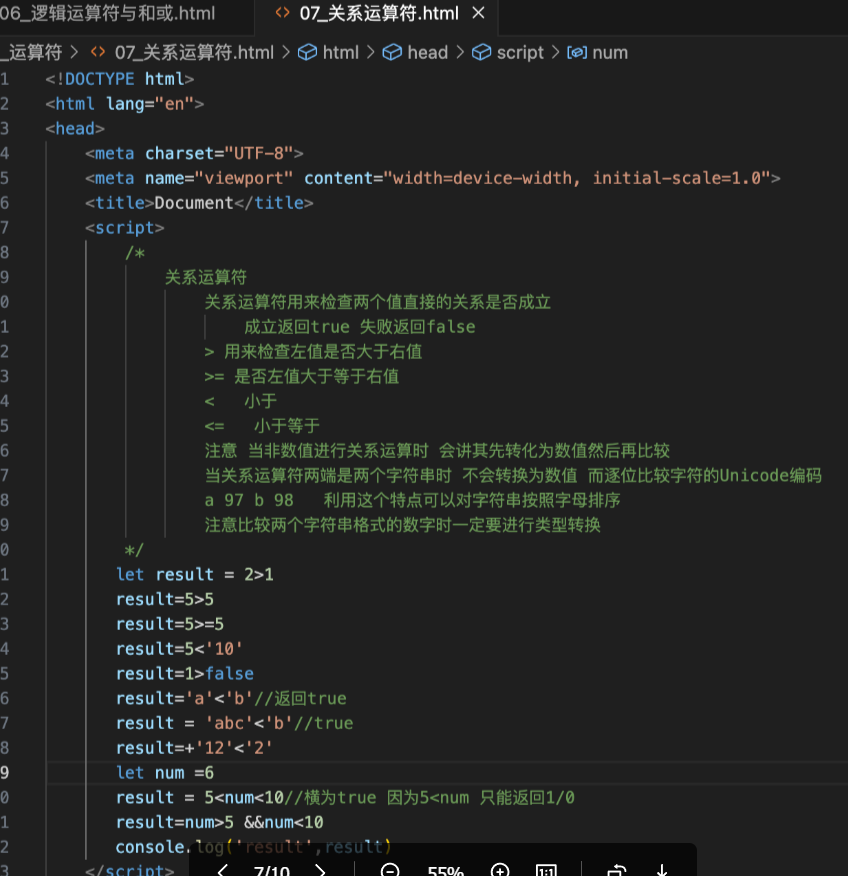Click the result=1>false line
Viewport: 848px width, 876px height.
pyautogui.click(x=185, y=673)
